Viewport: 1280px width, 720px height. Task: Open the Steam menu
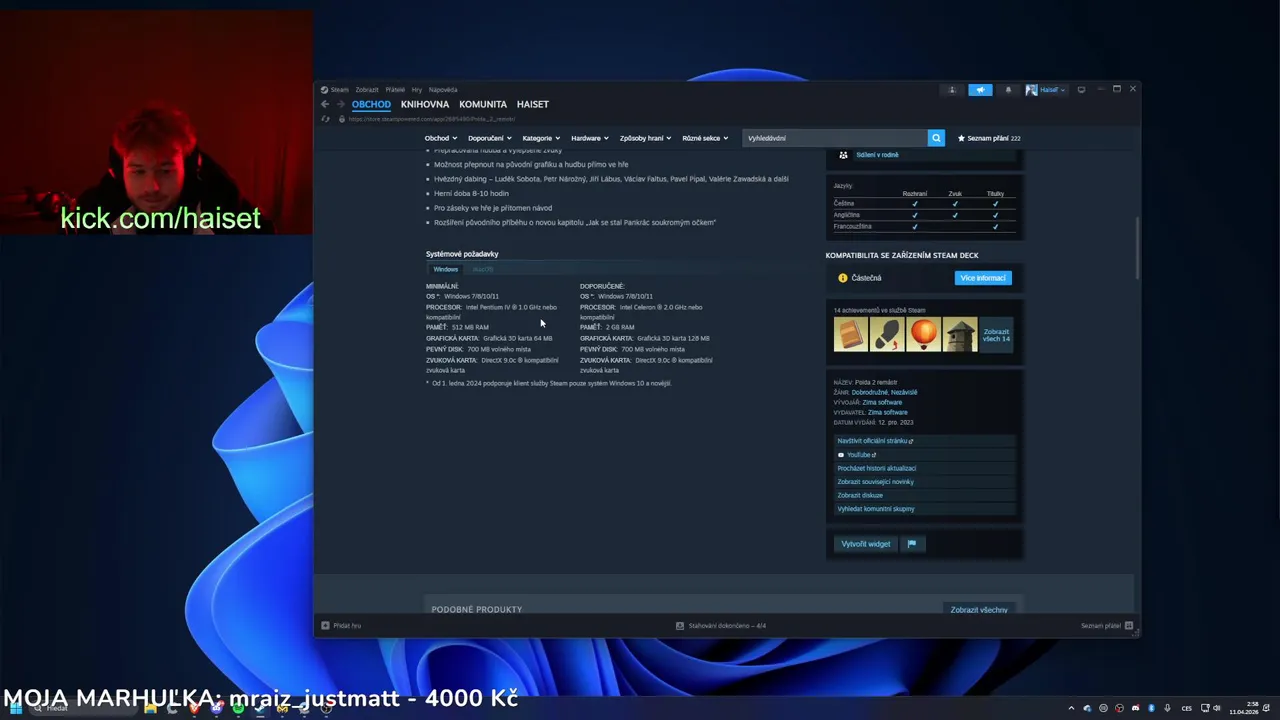335,90
